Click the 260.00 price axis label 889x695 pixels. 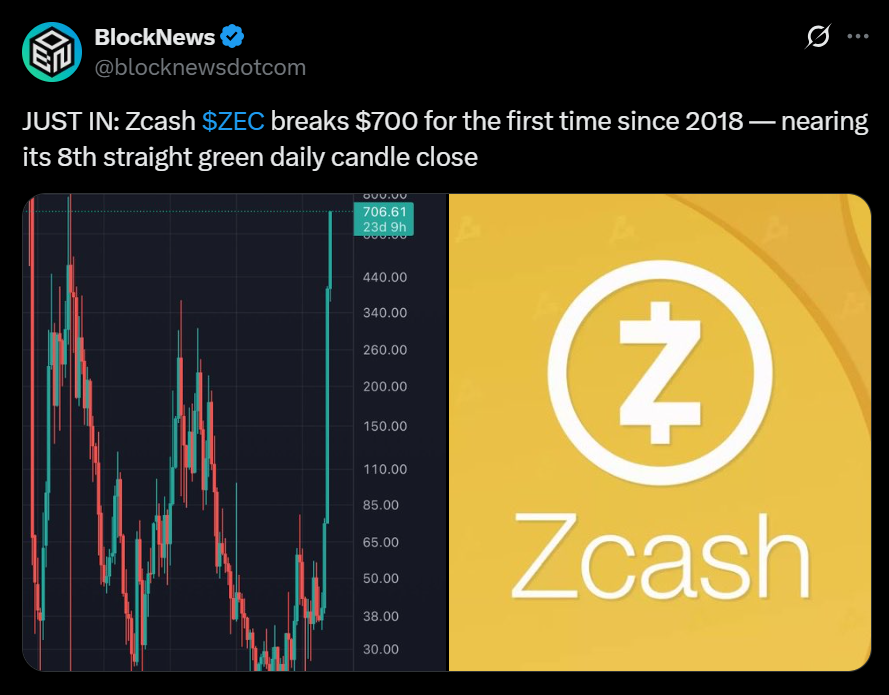[x=385, y=350]
